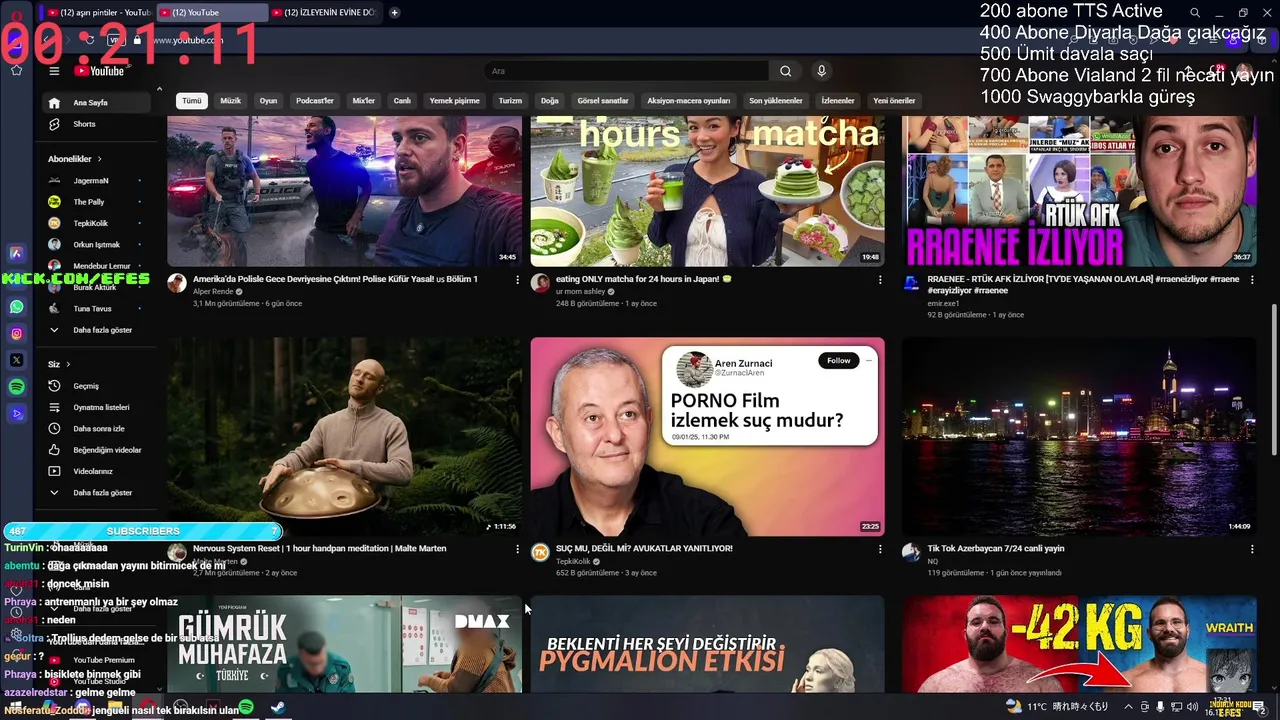Play the PORNO Film izlemek suç mudur thumbnail
The height and width of the screenshot is (720, 1280).
(x=707, y=436)
